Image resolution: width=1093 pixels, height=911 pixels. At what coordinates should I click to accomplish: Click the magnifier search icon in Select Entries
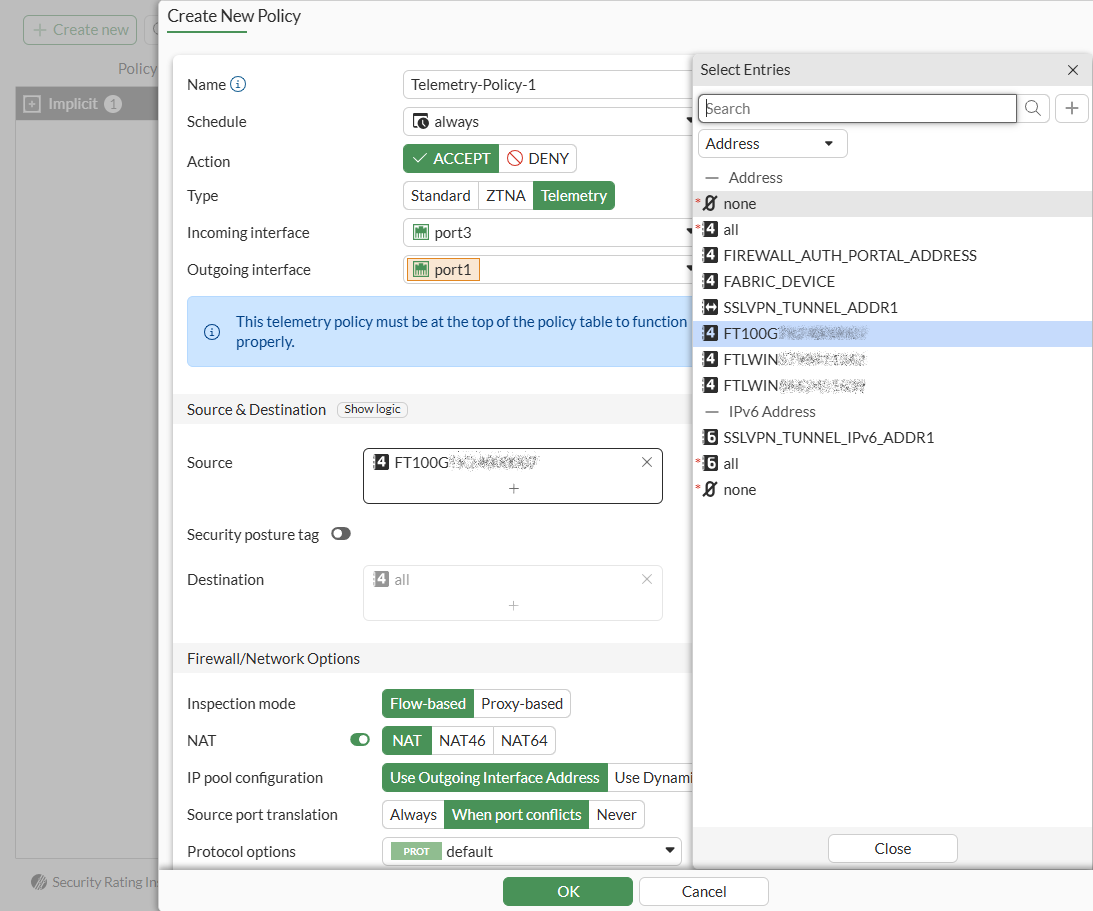coord(1034,107)
